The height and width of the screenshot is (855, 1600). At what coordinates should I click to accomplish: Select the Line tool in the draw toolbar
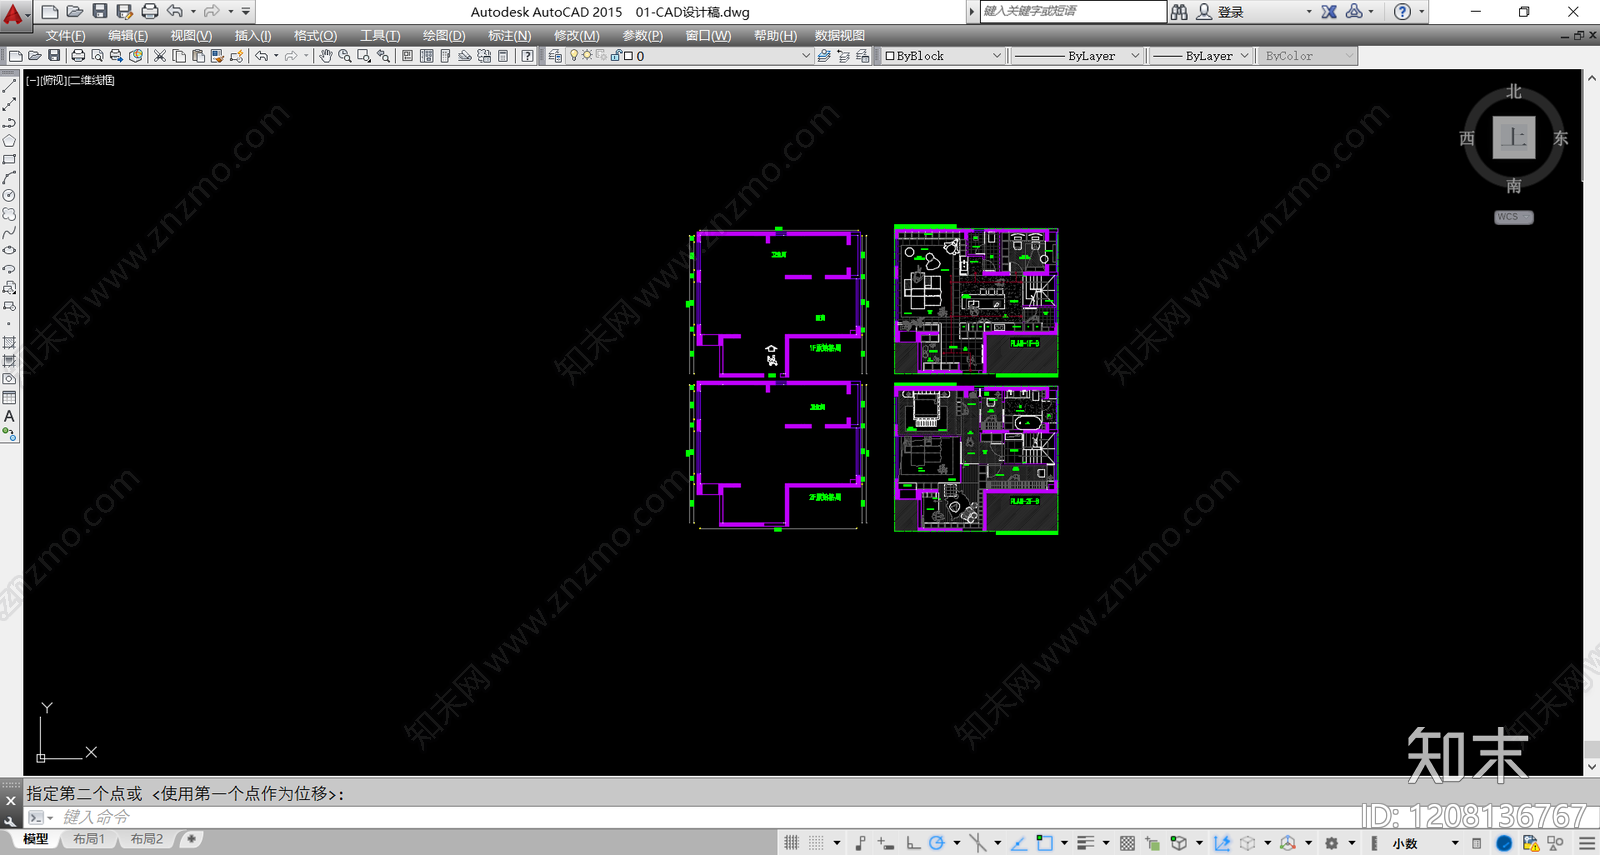[x=9, y=86]
